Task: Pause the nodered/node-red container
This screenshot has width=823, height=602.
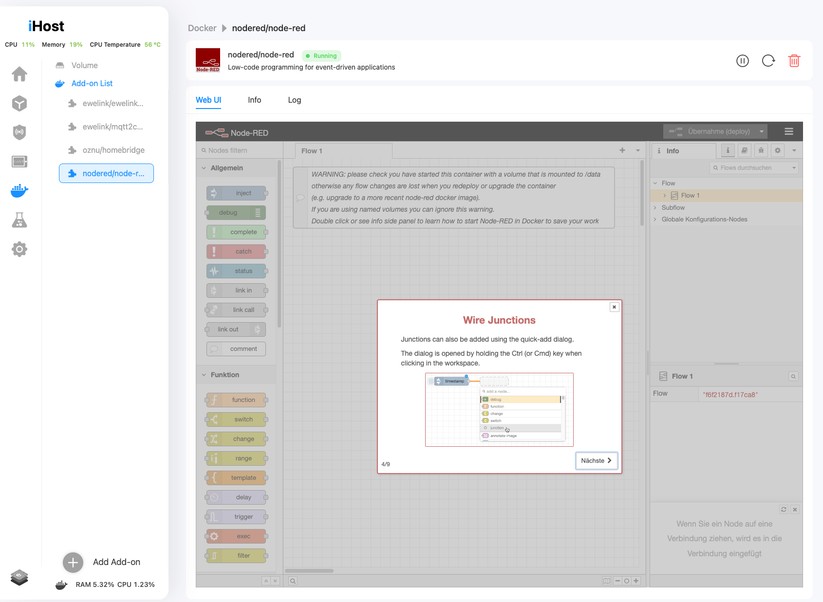Action: pos(742,61)
